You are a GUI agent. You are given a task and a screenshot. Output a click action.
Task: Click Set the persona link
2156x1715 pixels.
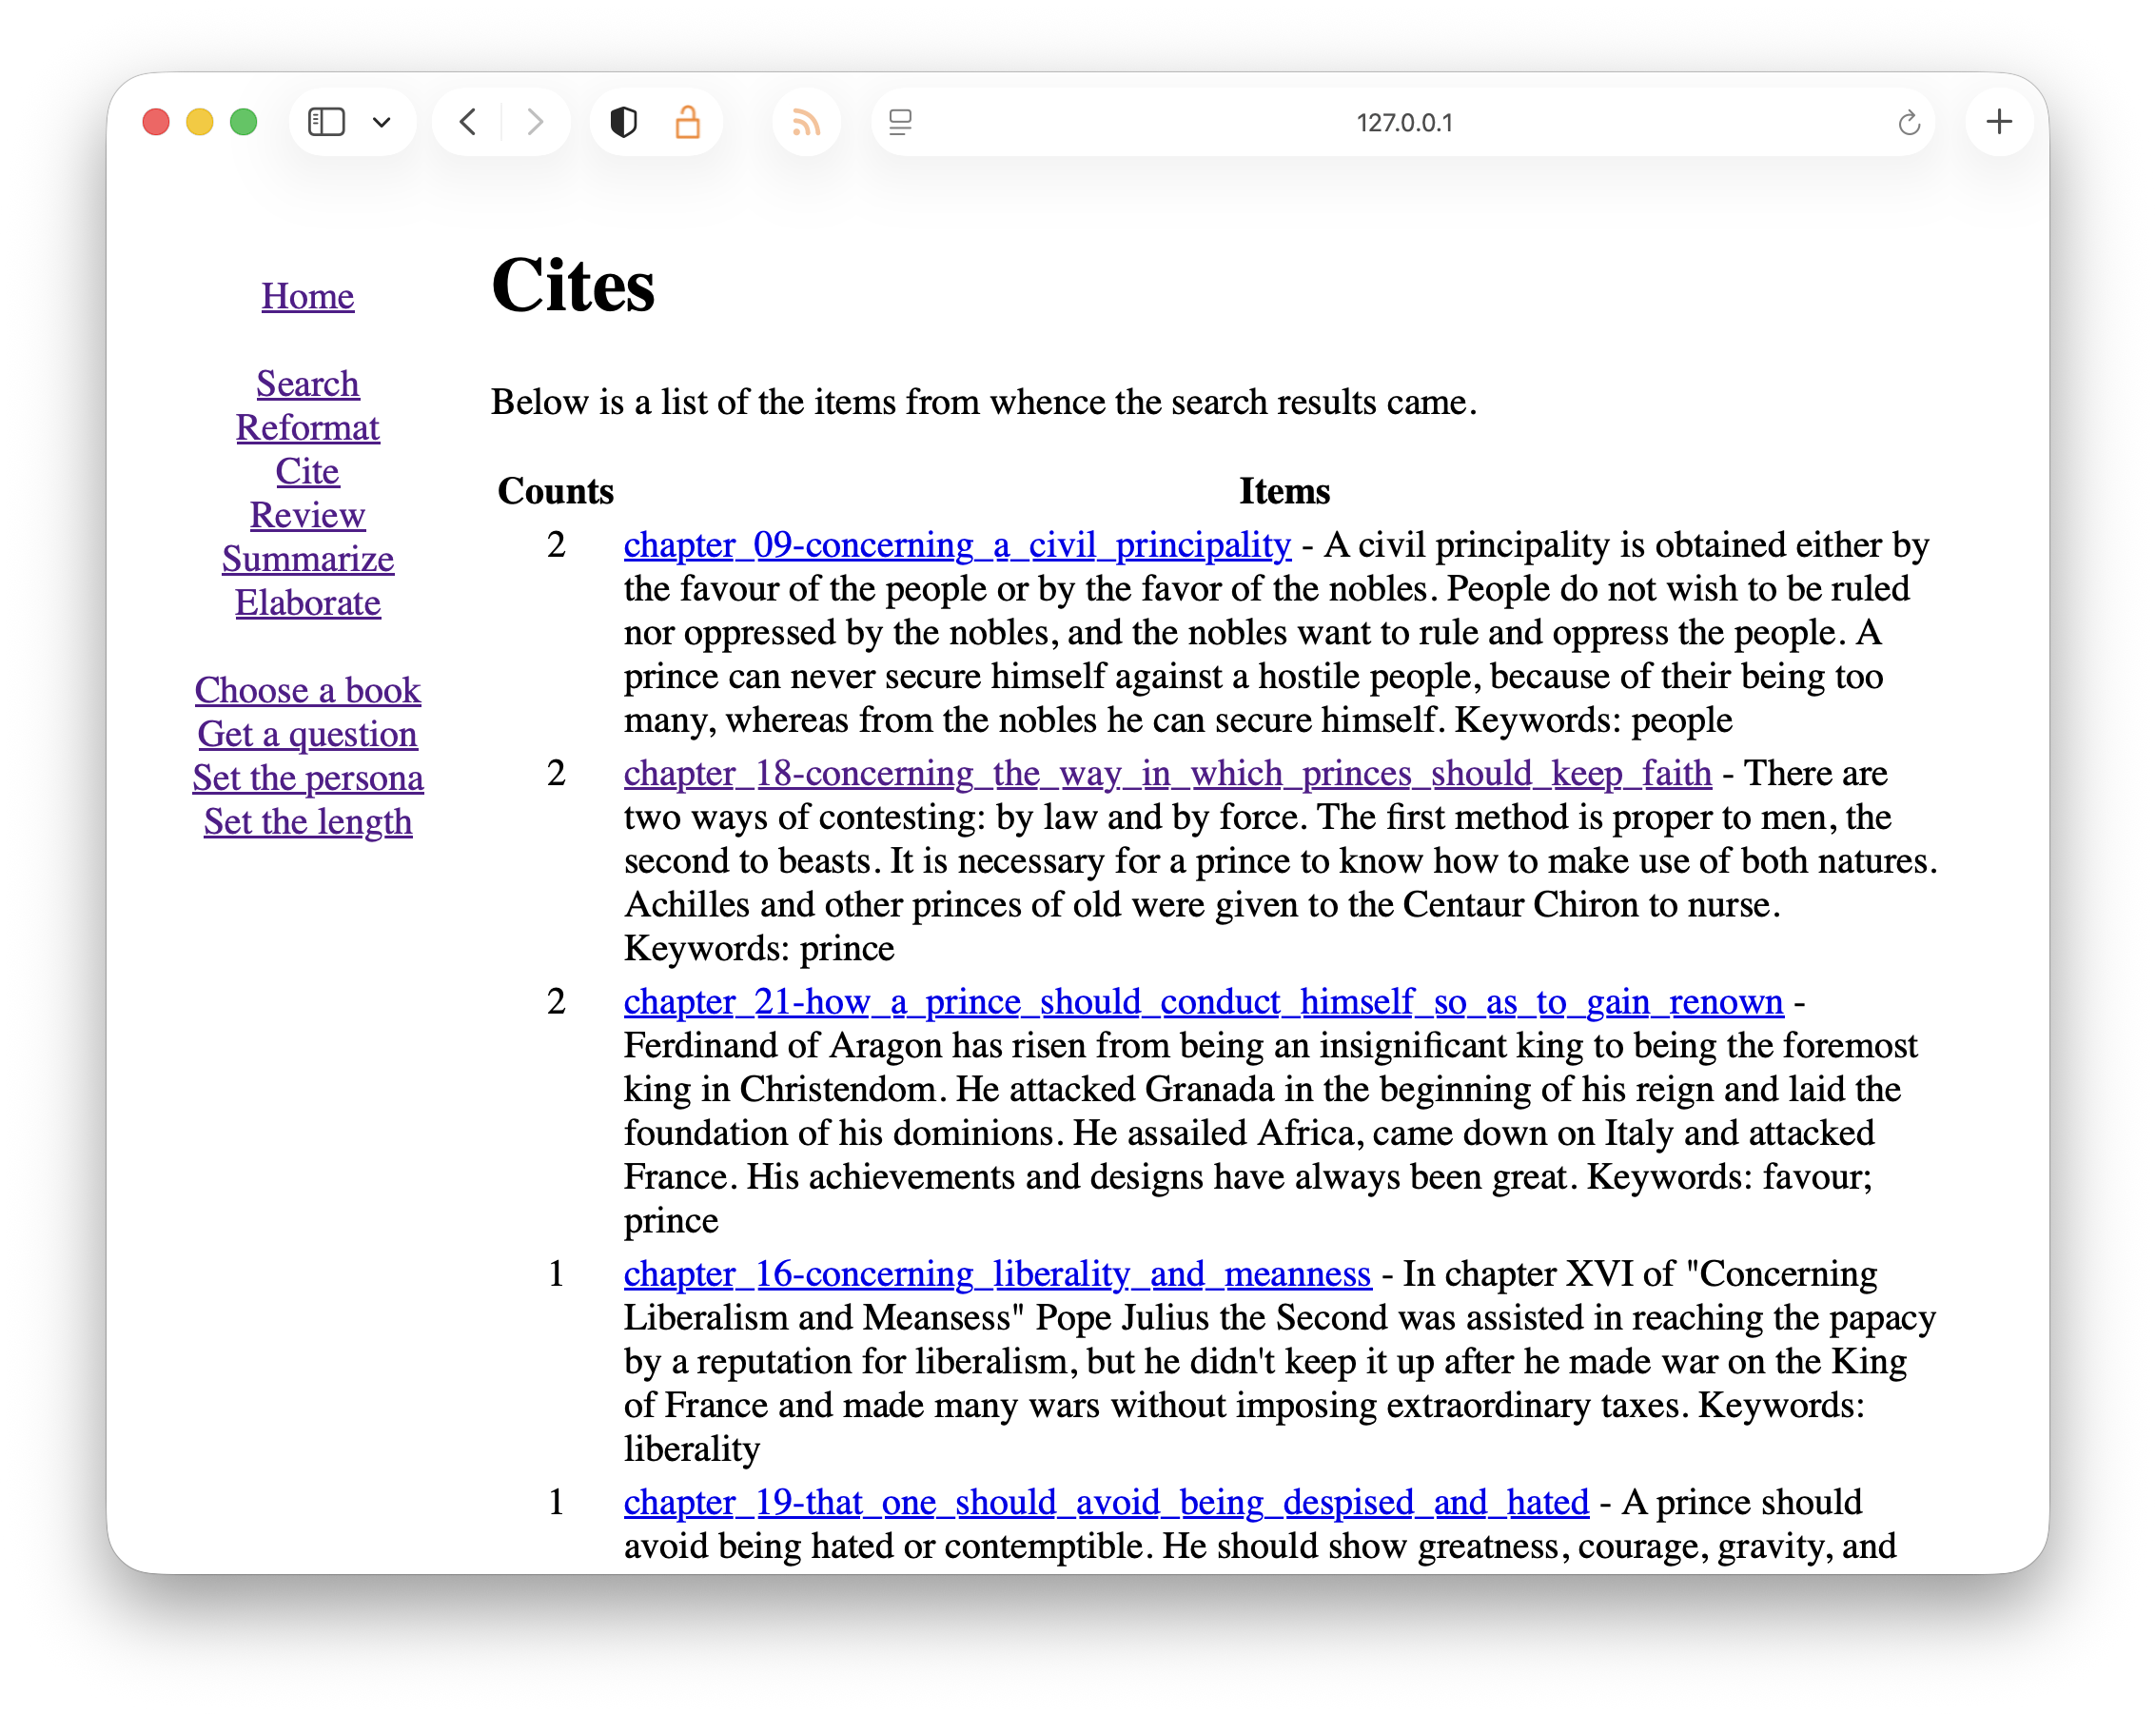point(307,778)
